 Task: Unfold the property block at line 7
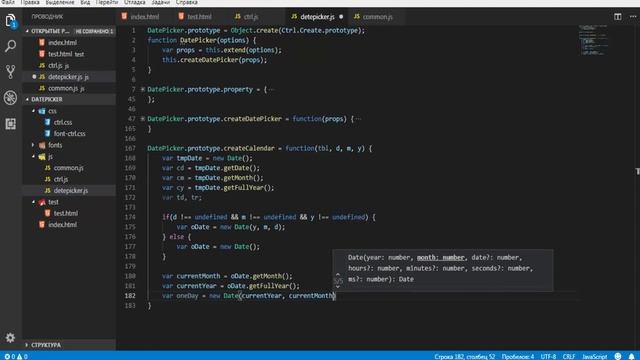[x=142, y=89]
